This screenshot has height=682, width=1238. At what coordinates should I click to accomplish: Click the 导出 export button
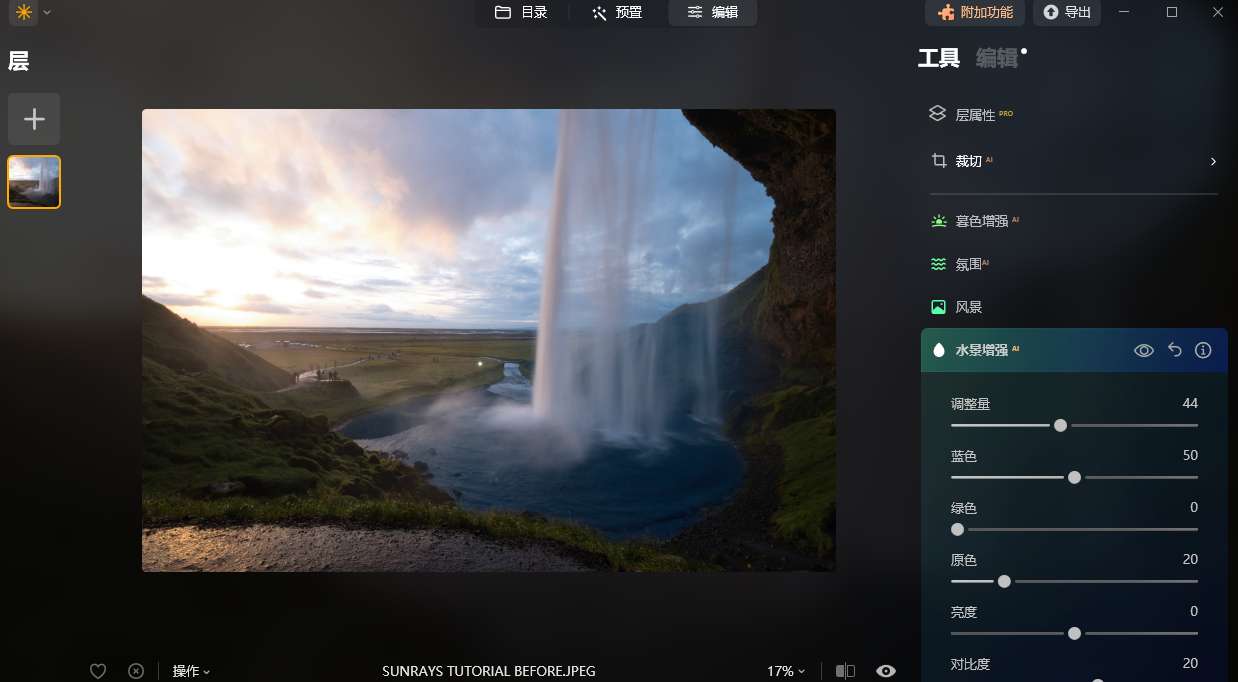[1067, 12]
